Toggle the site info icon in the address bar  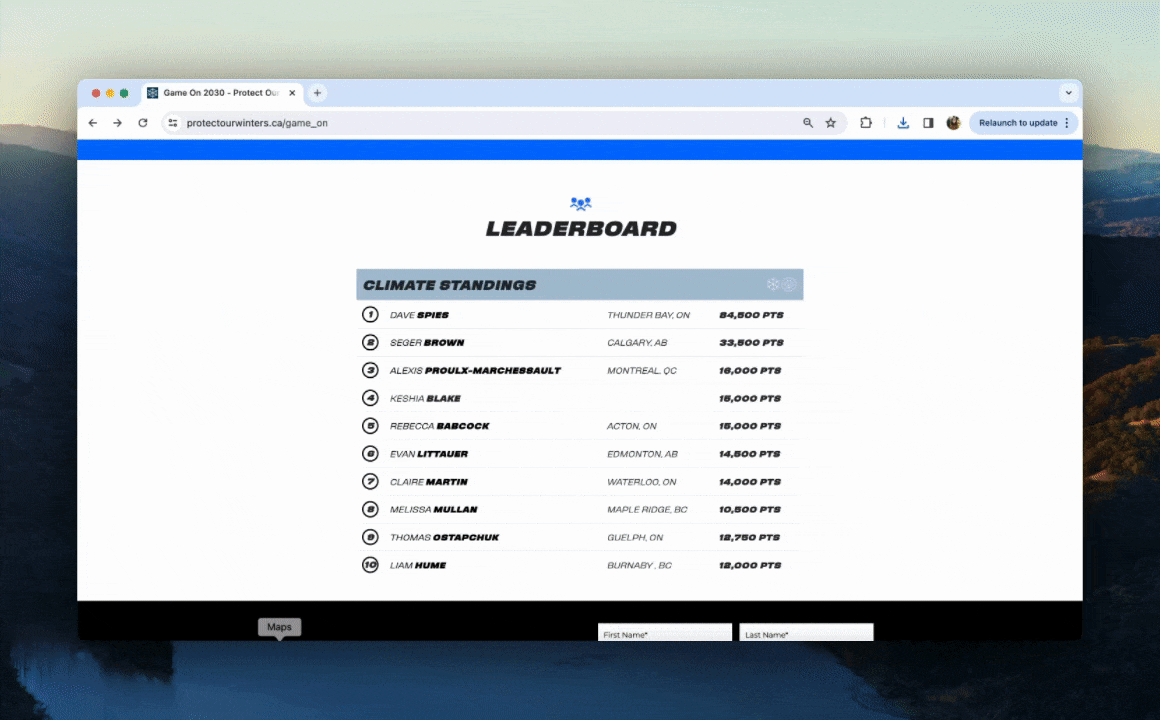[x=172, y=122]
